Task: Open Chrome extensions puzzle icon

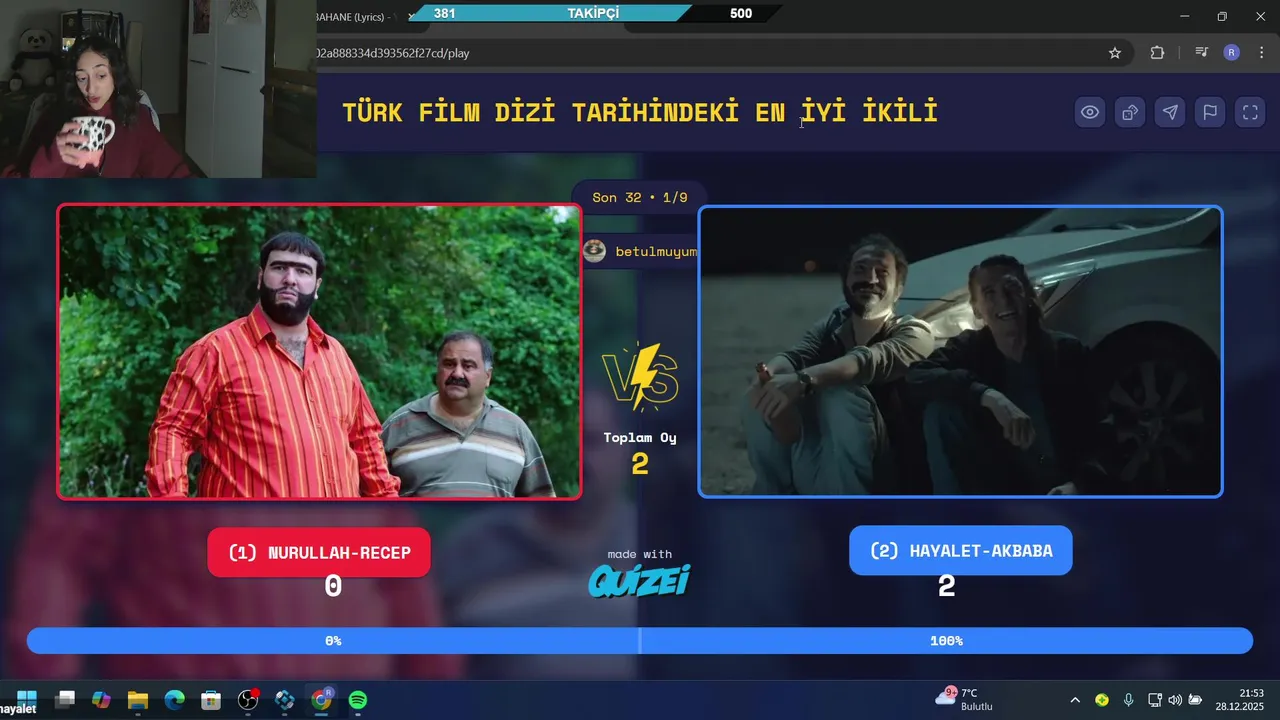Action: (1158, 53)
